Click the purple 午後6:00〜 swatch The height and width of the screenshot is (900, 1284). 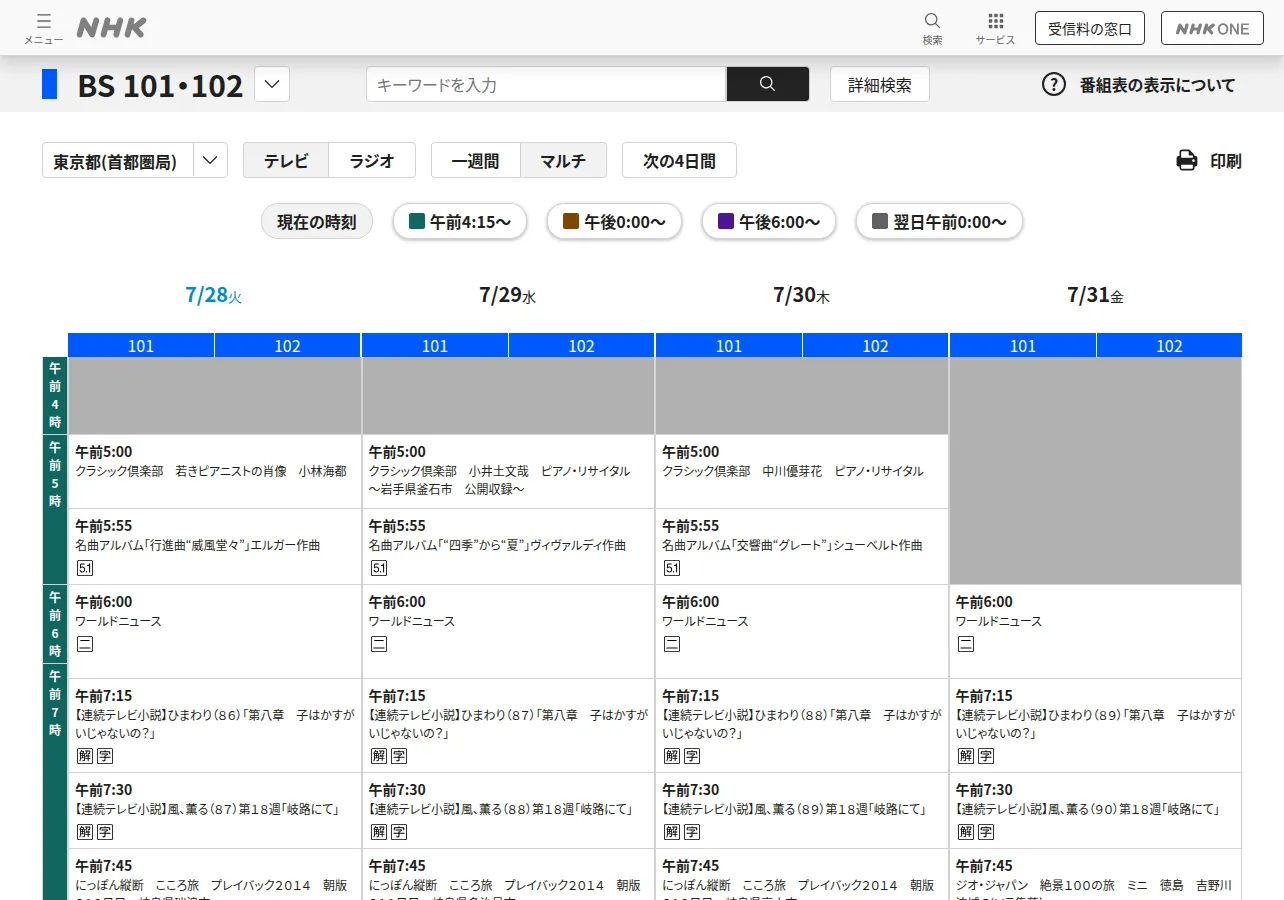pyautogui.click(x=726, y=222)
